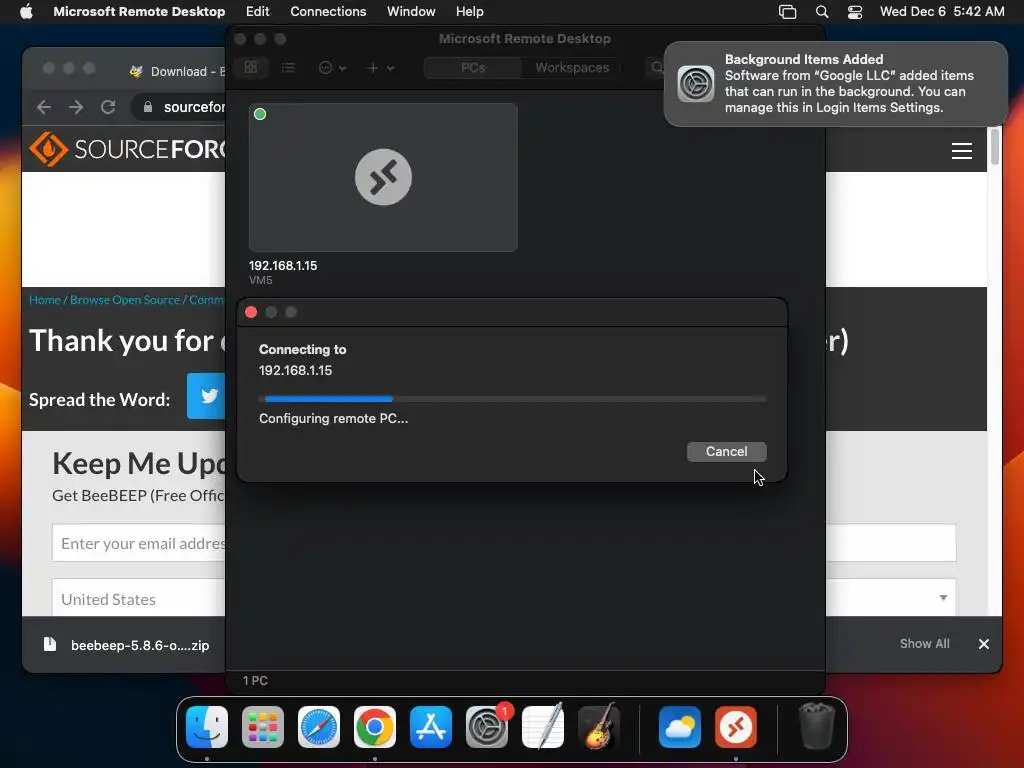Open the Apple menu
This screenshot has width=1024, height=768.
click(x=26, y=11)
